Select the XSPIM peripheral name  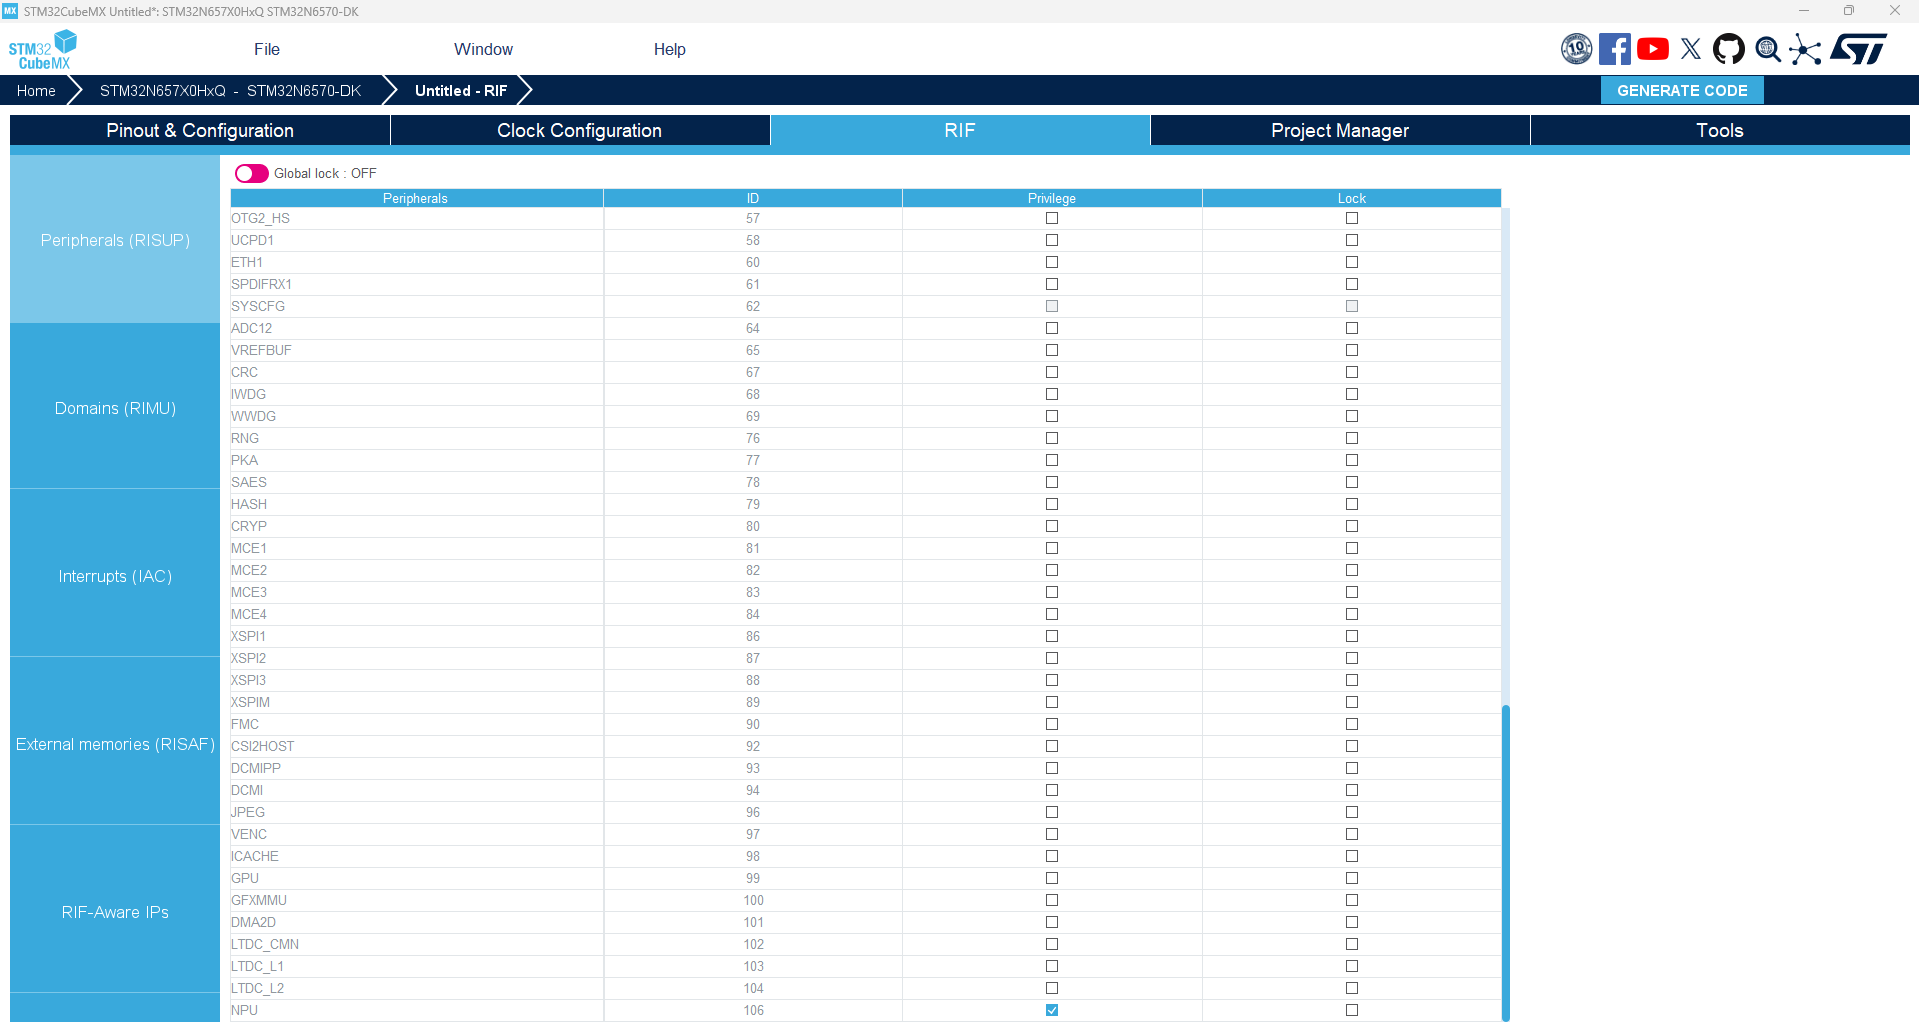pyautogui.click(x=250, y=702)
